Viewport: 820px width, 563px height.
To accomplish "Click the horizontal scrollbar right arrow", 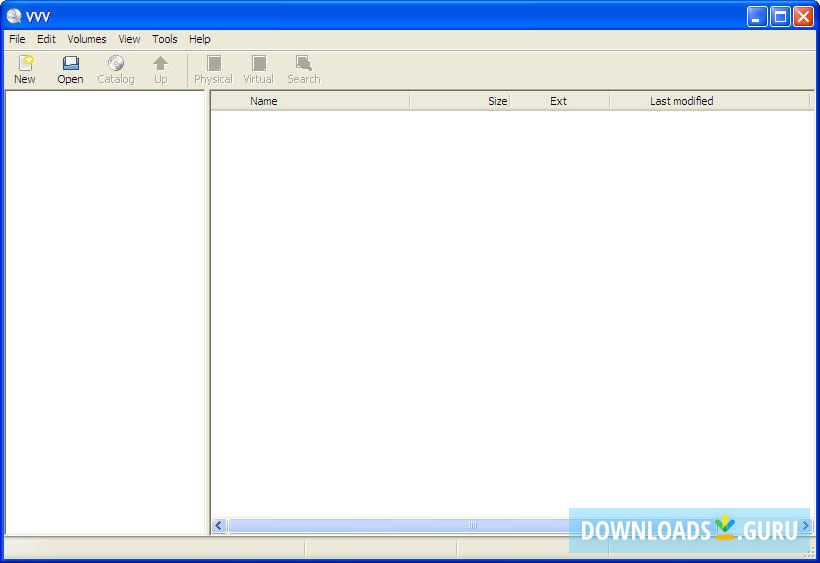I will click(806, 525).
